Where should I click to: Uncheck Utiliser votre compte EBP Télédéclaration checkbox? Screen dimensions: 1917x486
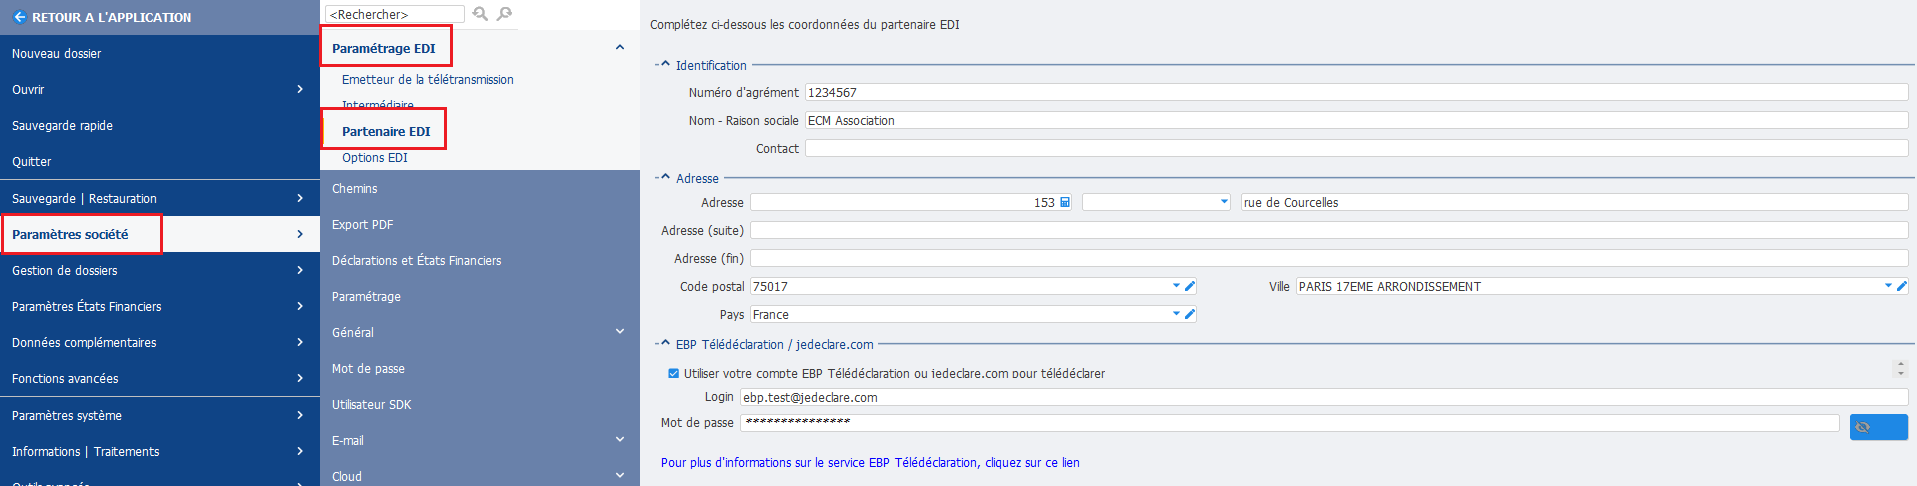click(673, 373)
